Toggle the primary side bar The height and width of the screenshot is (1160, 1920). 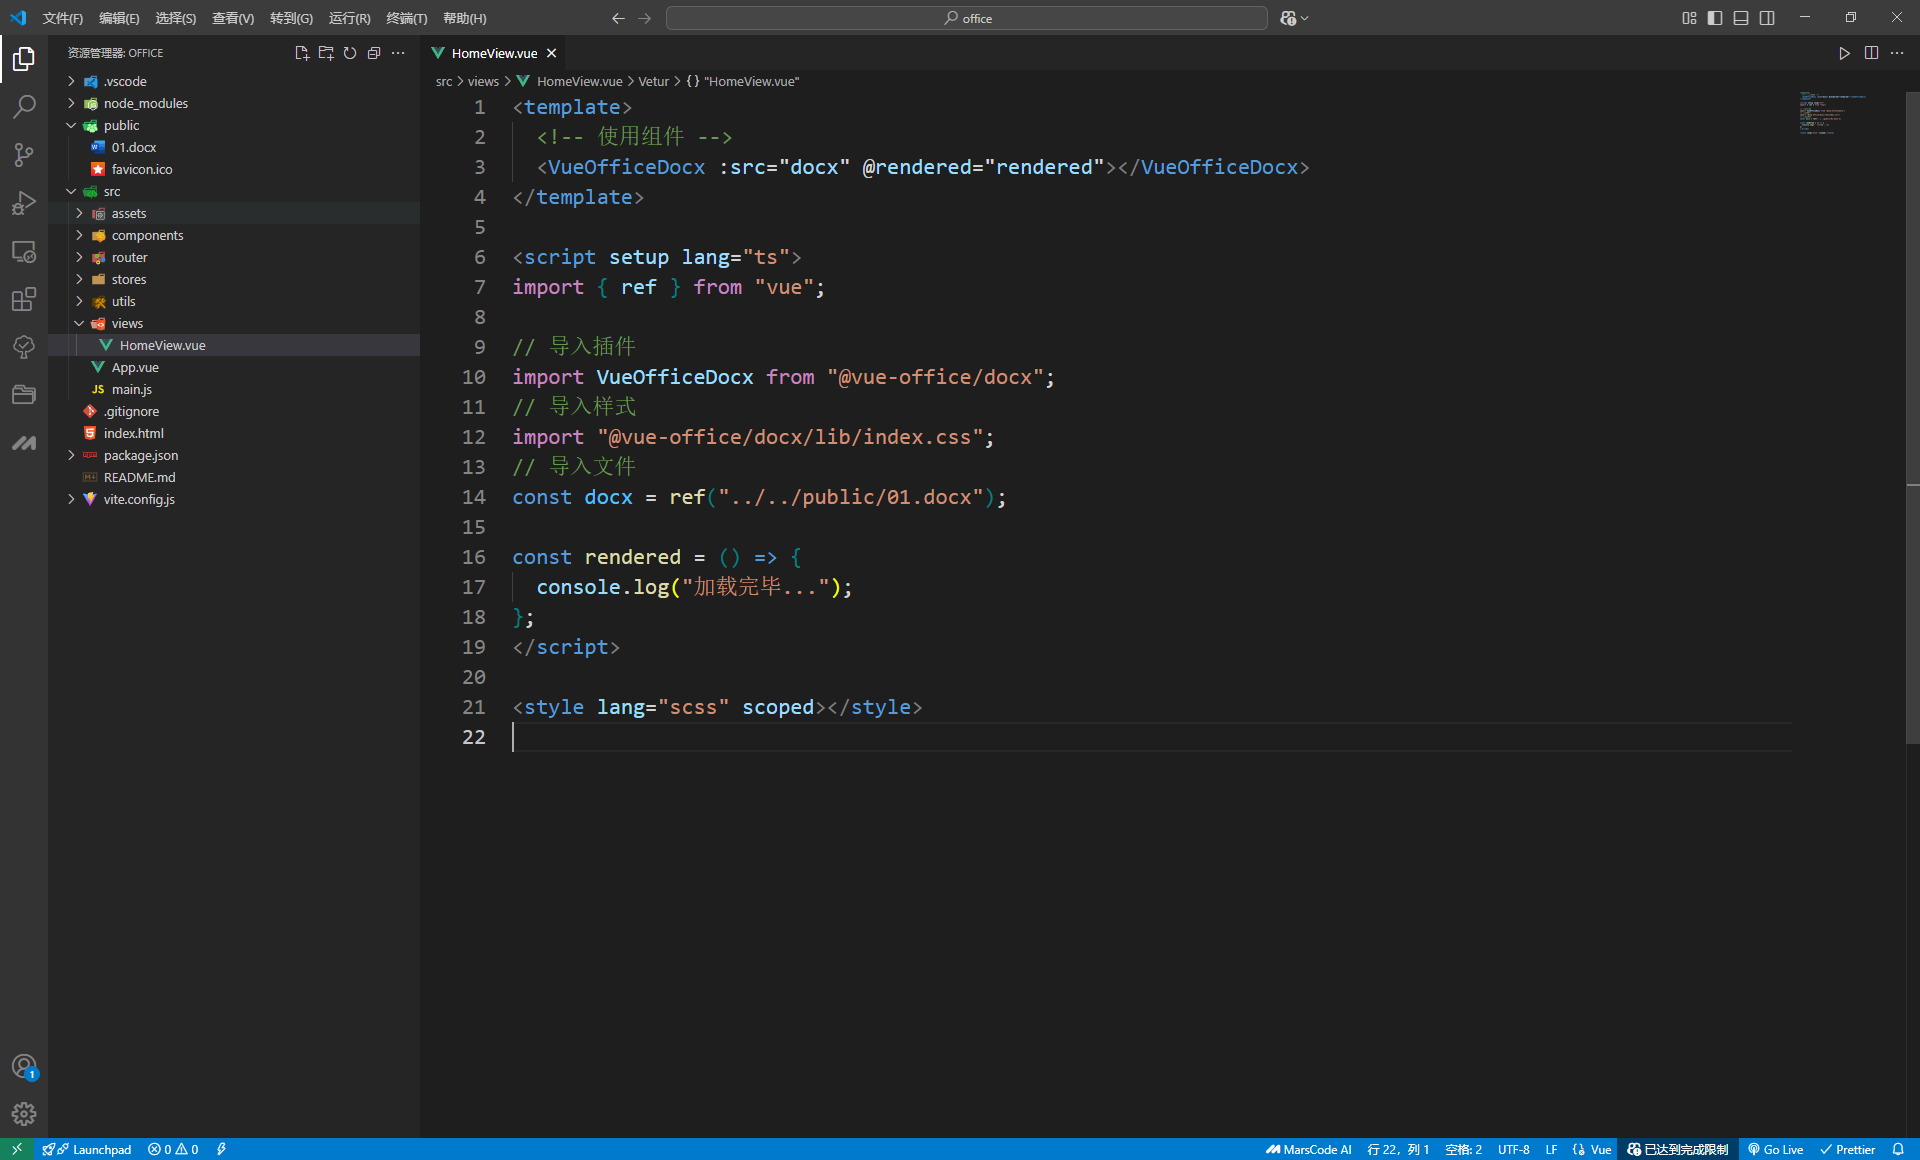click(x=1715, y=18)
